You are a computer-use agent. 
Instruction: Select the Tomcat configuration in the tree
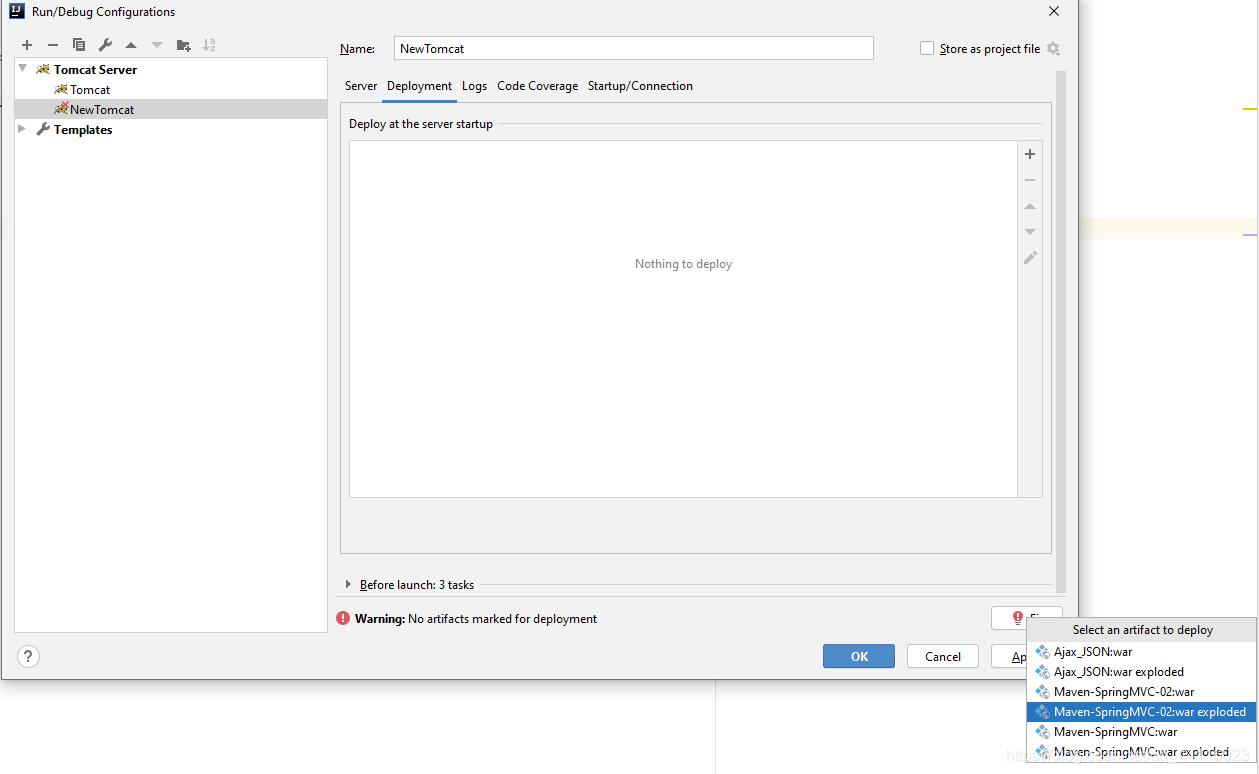point(90,89)
